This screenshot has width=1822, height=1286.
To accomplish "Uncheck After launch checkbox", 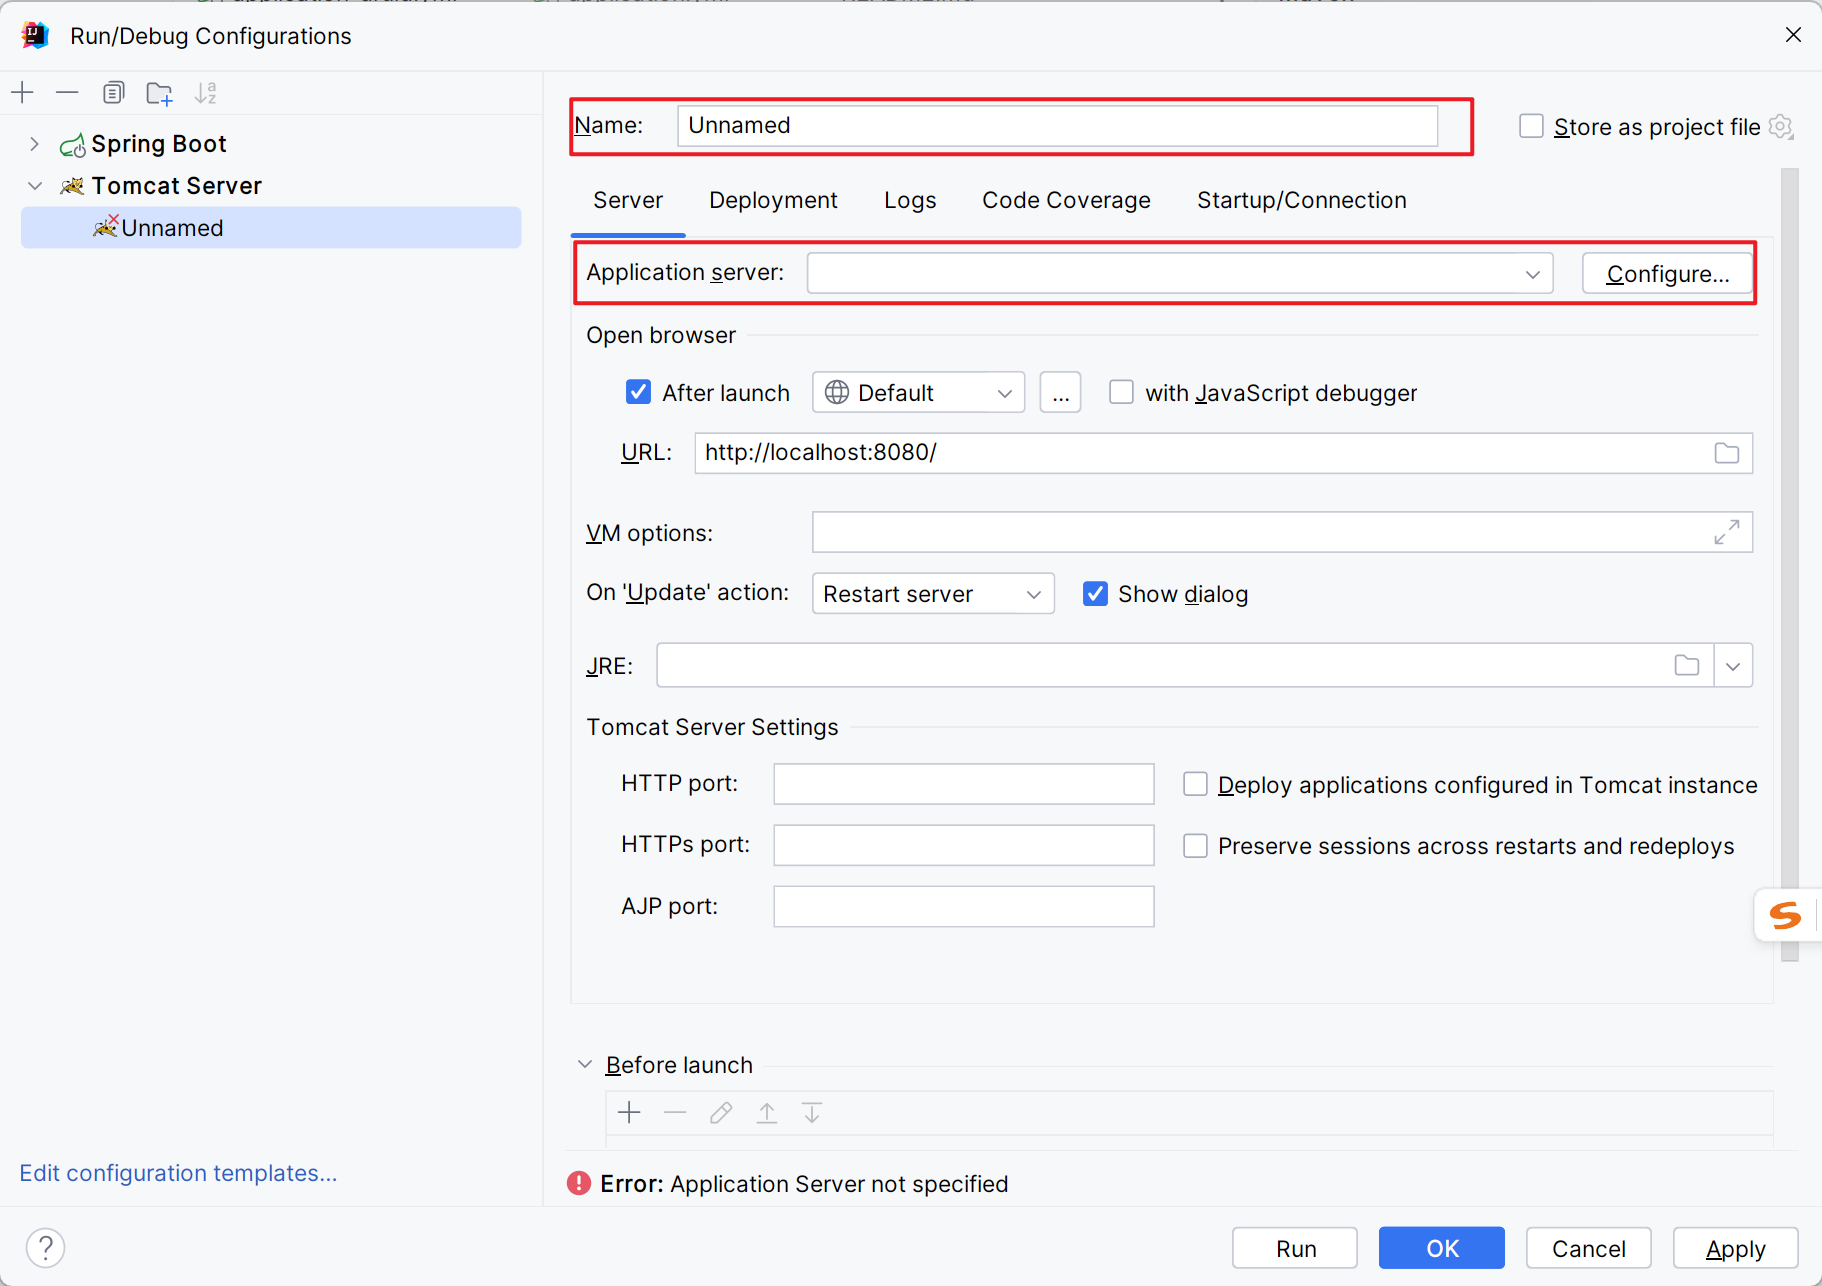I will [638, 392].
